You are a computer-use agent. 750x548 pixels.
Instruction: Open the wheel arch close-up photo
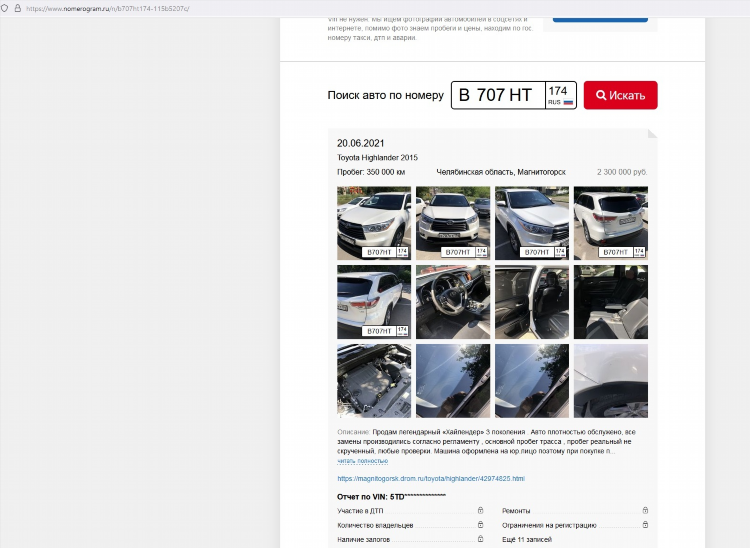click(x=611, y=381)
